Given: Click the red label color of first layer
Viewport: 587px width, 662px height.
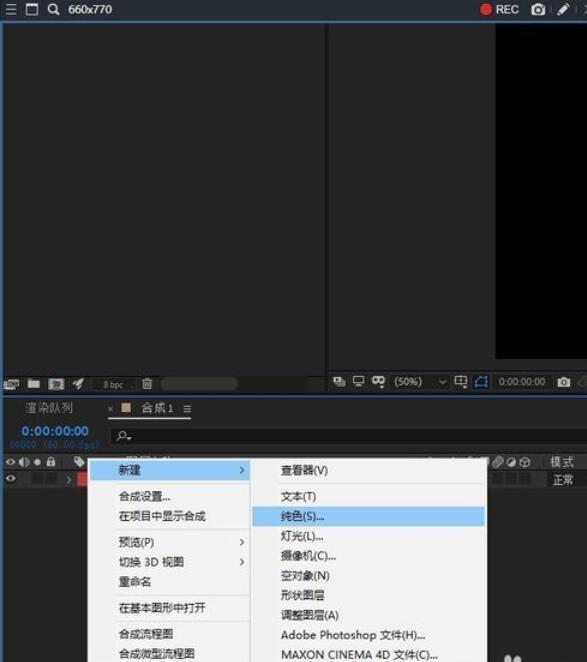Looking at the screenshot, I should coord(82,480).
